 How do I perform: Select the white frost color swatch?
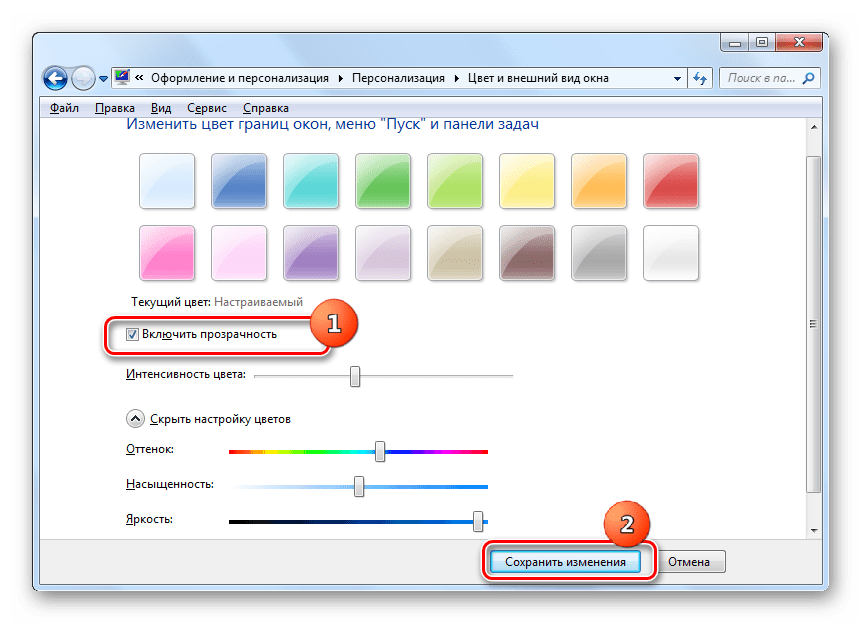[671, 253]
